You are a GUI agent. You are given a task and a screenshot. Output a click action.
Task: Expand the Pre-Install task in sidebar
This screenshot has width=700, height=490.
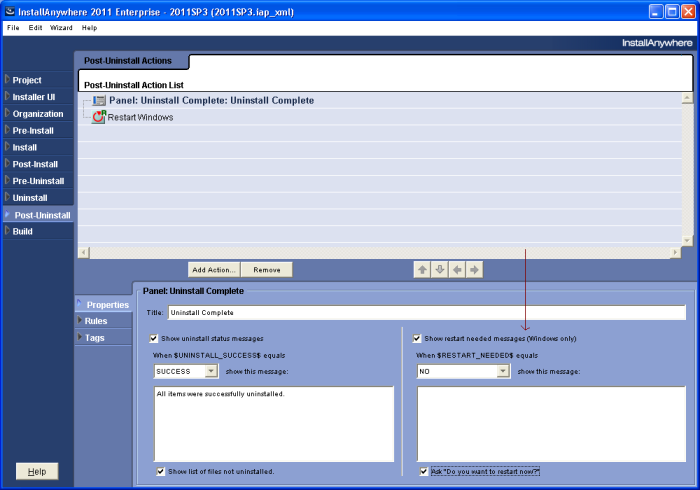coord(33,131)
